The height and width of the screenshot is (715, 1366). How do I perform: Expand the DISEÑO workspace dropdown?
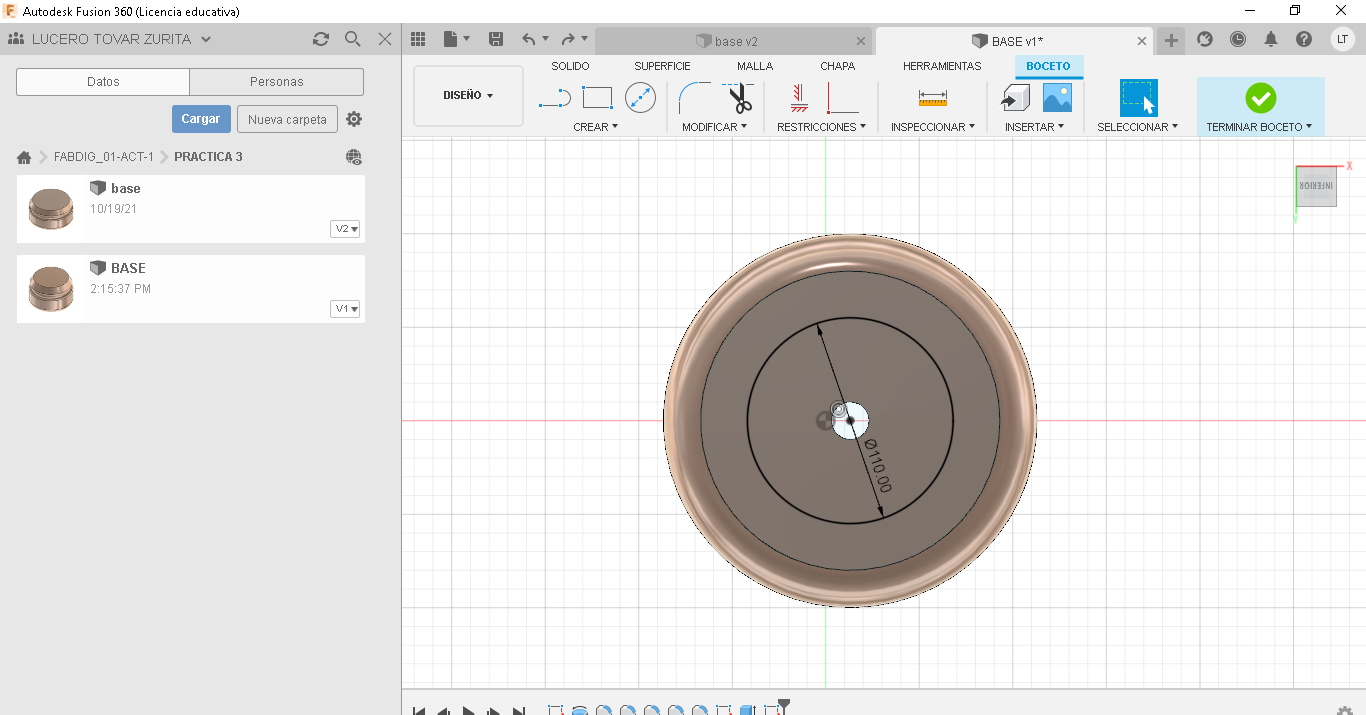pyautogui.click(x=468, y=96)
